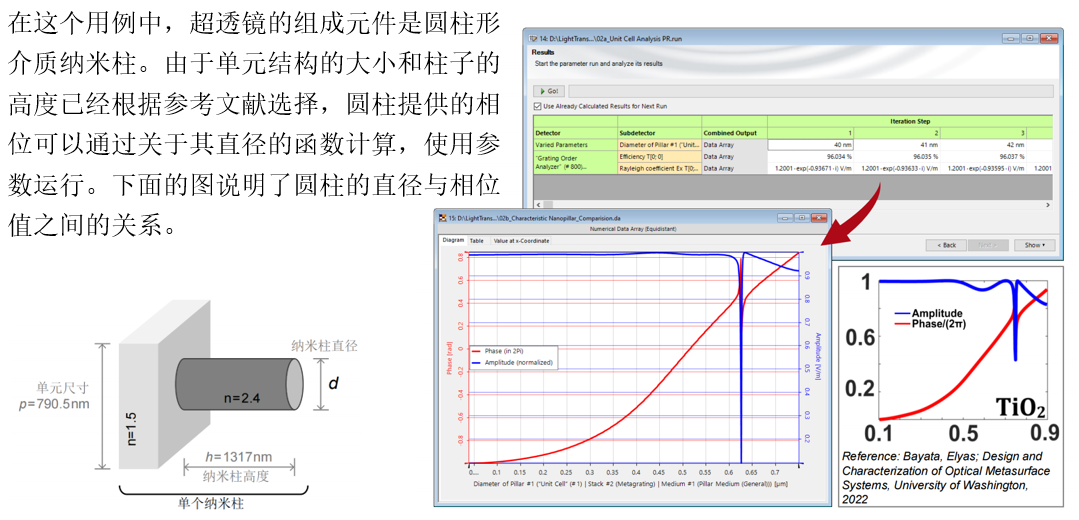Screen dimensions: 1079x520
Task: Click the Rayleigh coefficient value exp(-0.93595·i) cell
Action: click(x=983, y=168)
